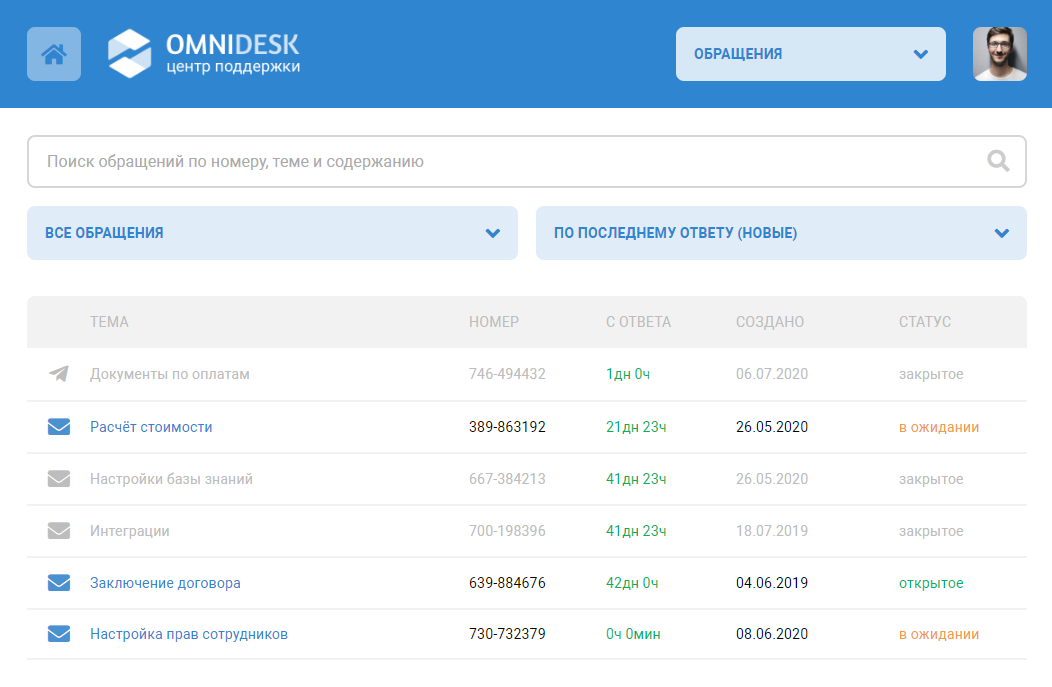The height and width of the screenshot is (687, 1052).
Task: Click the открытое status
Action: pos(931,584)
